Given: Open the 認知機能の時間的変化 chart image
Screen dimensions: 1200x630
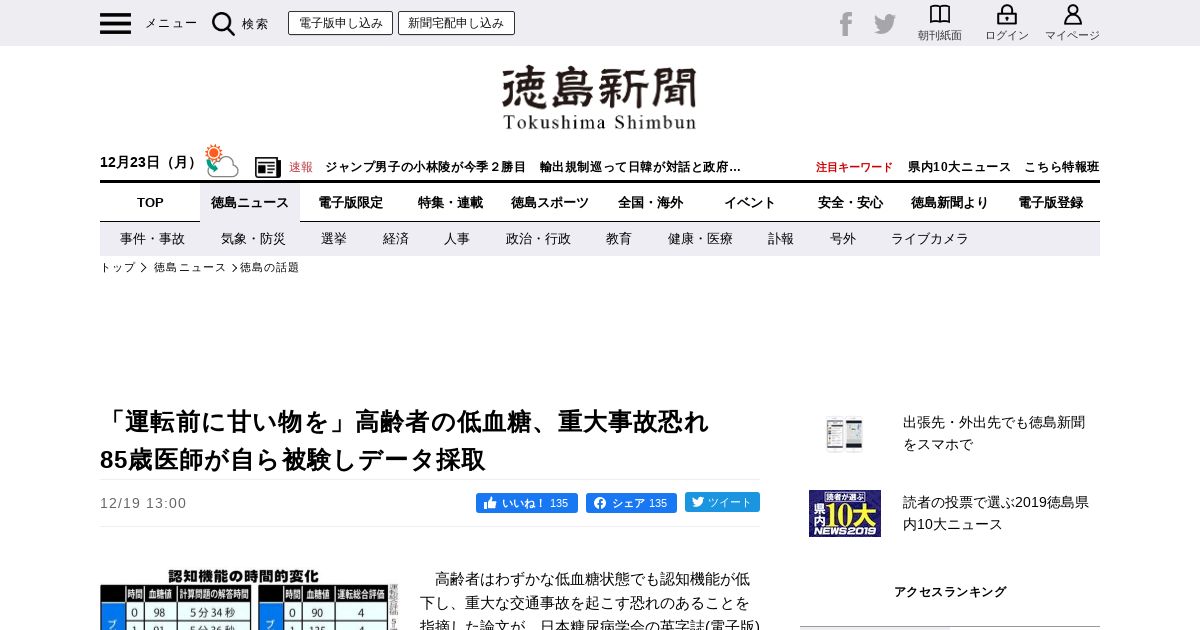Looking at the screenshot, I should pos(250,599).
